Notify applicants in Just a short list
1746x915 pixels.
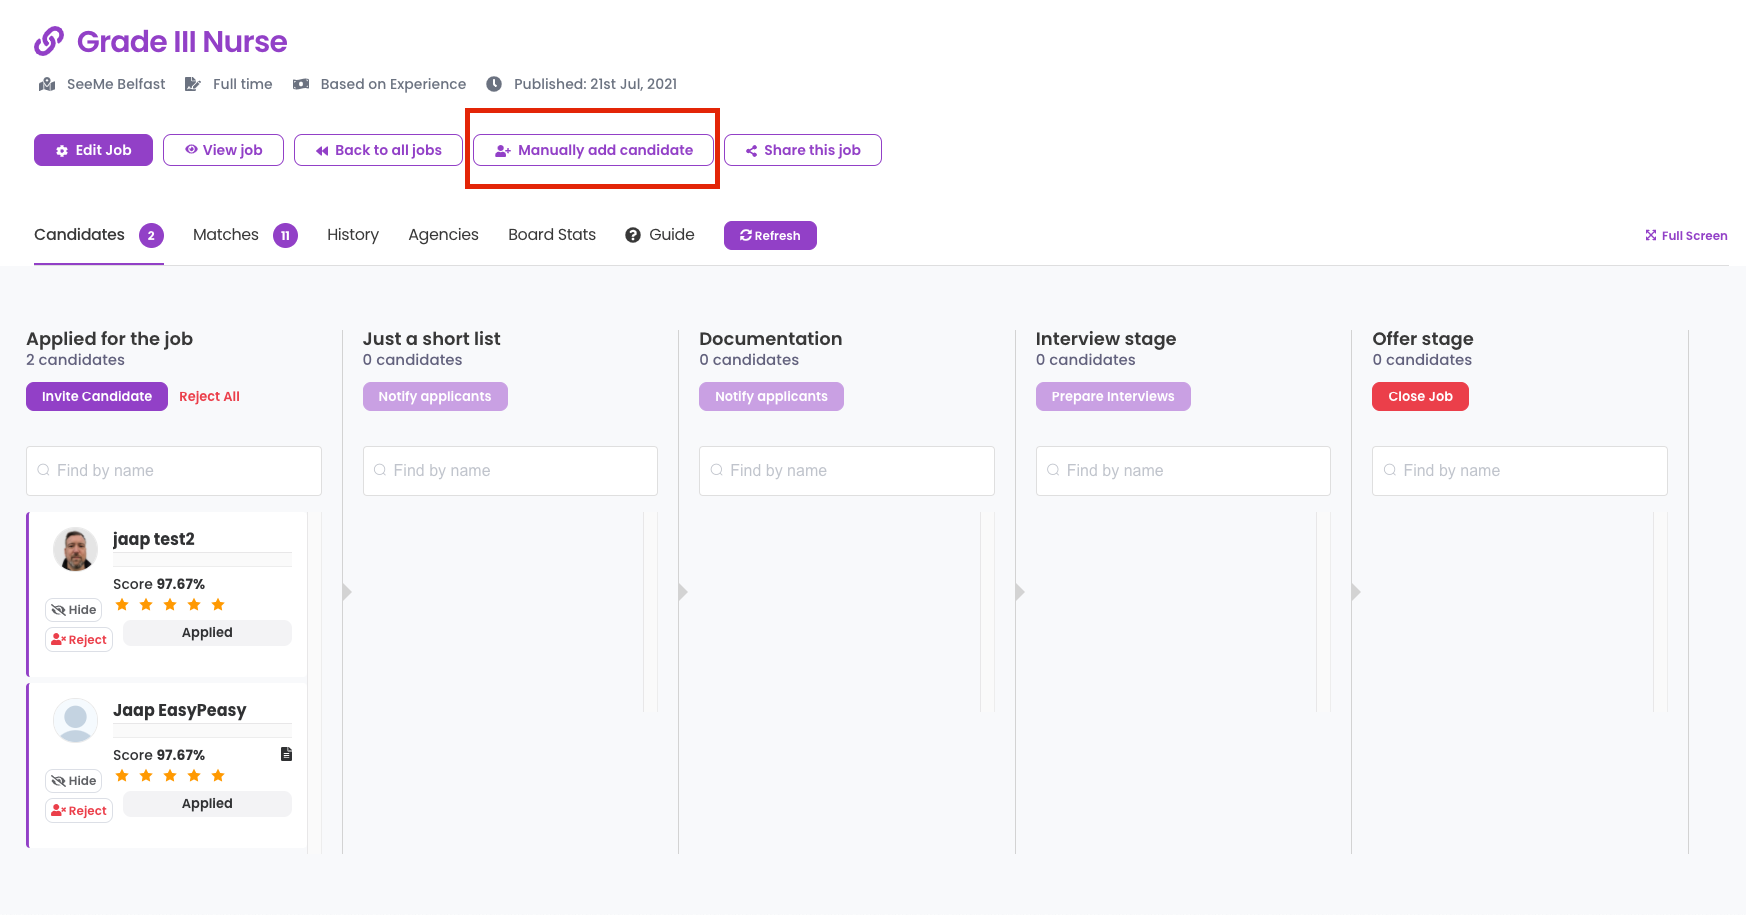point(435,397)
